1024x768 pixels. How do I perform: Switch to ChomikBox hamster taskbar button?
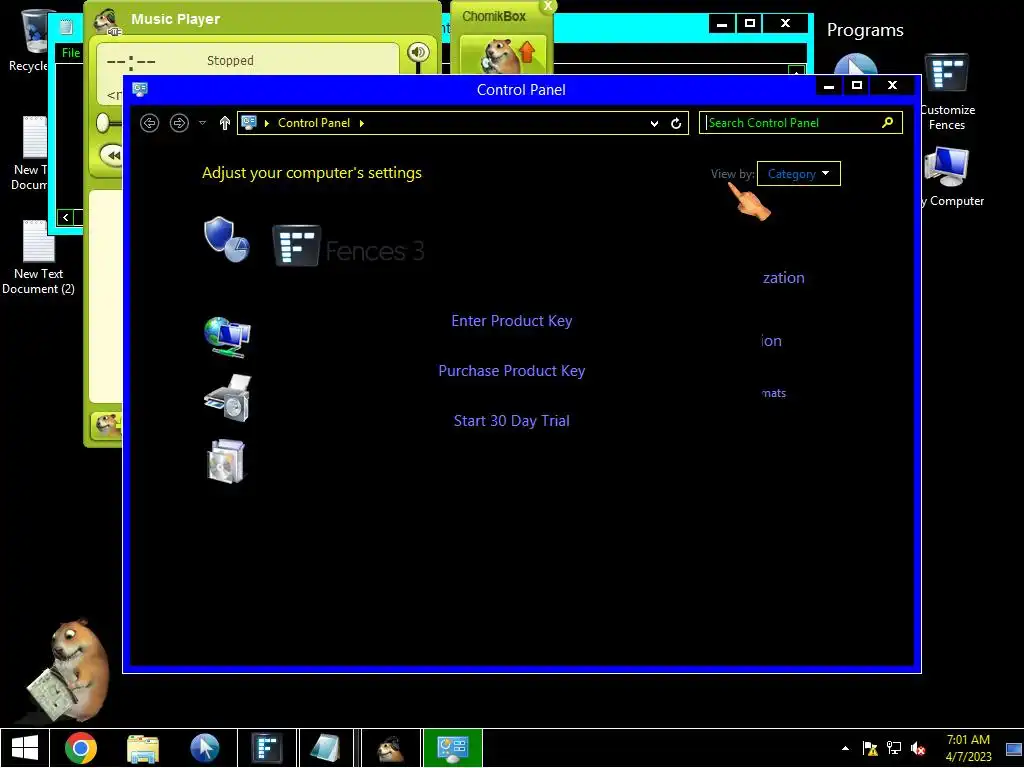pyautogui.click(x=391, y=748)
